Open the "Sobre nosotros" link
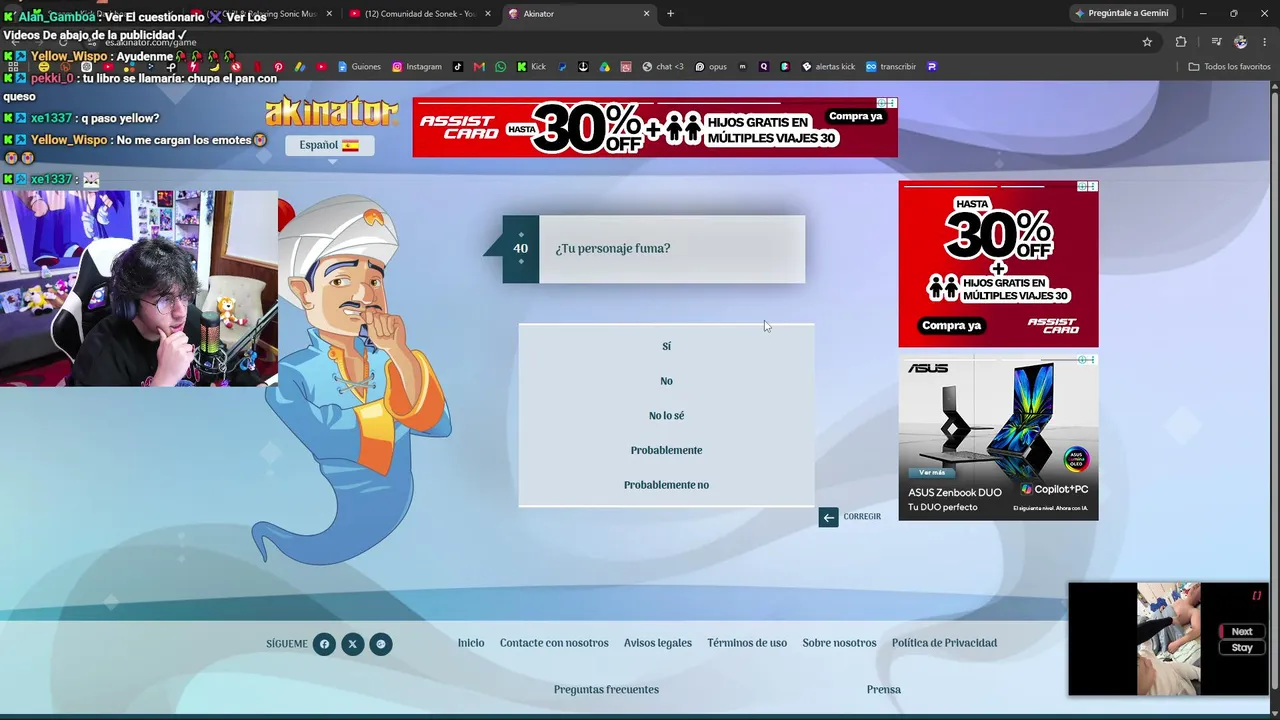 (839, 643)
